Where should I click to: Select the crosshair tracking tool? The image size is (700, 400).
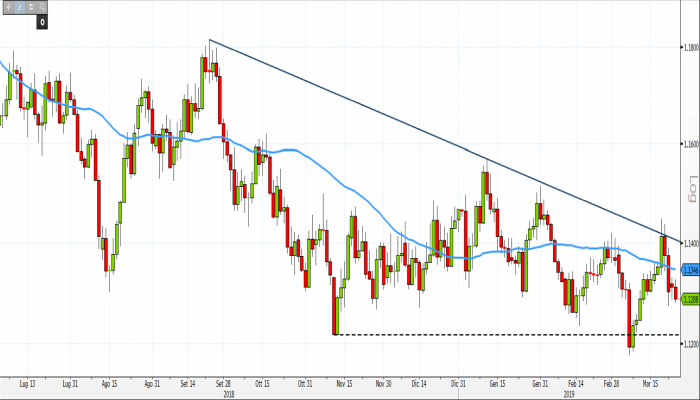8,7
